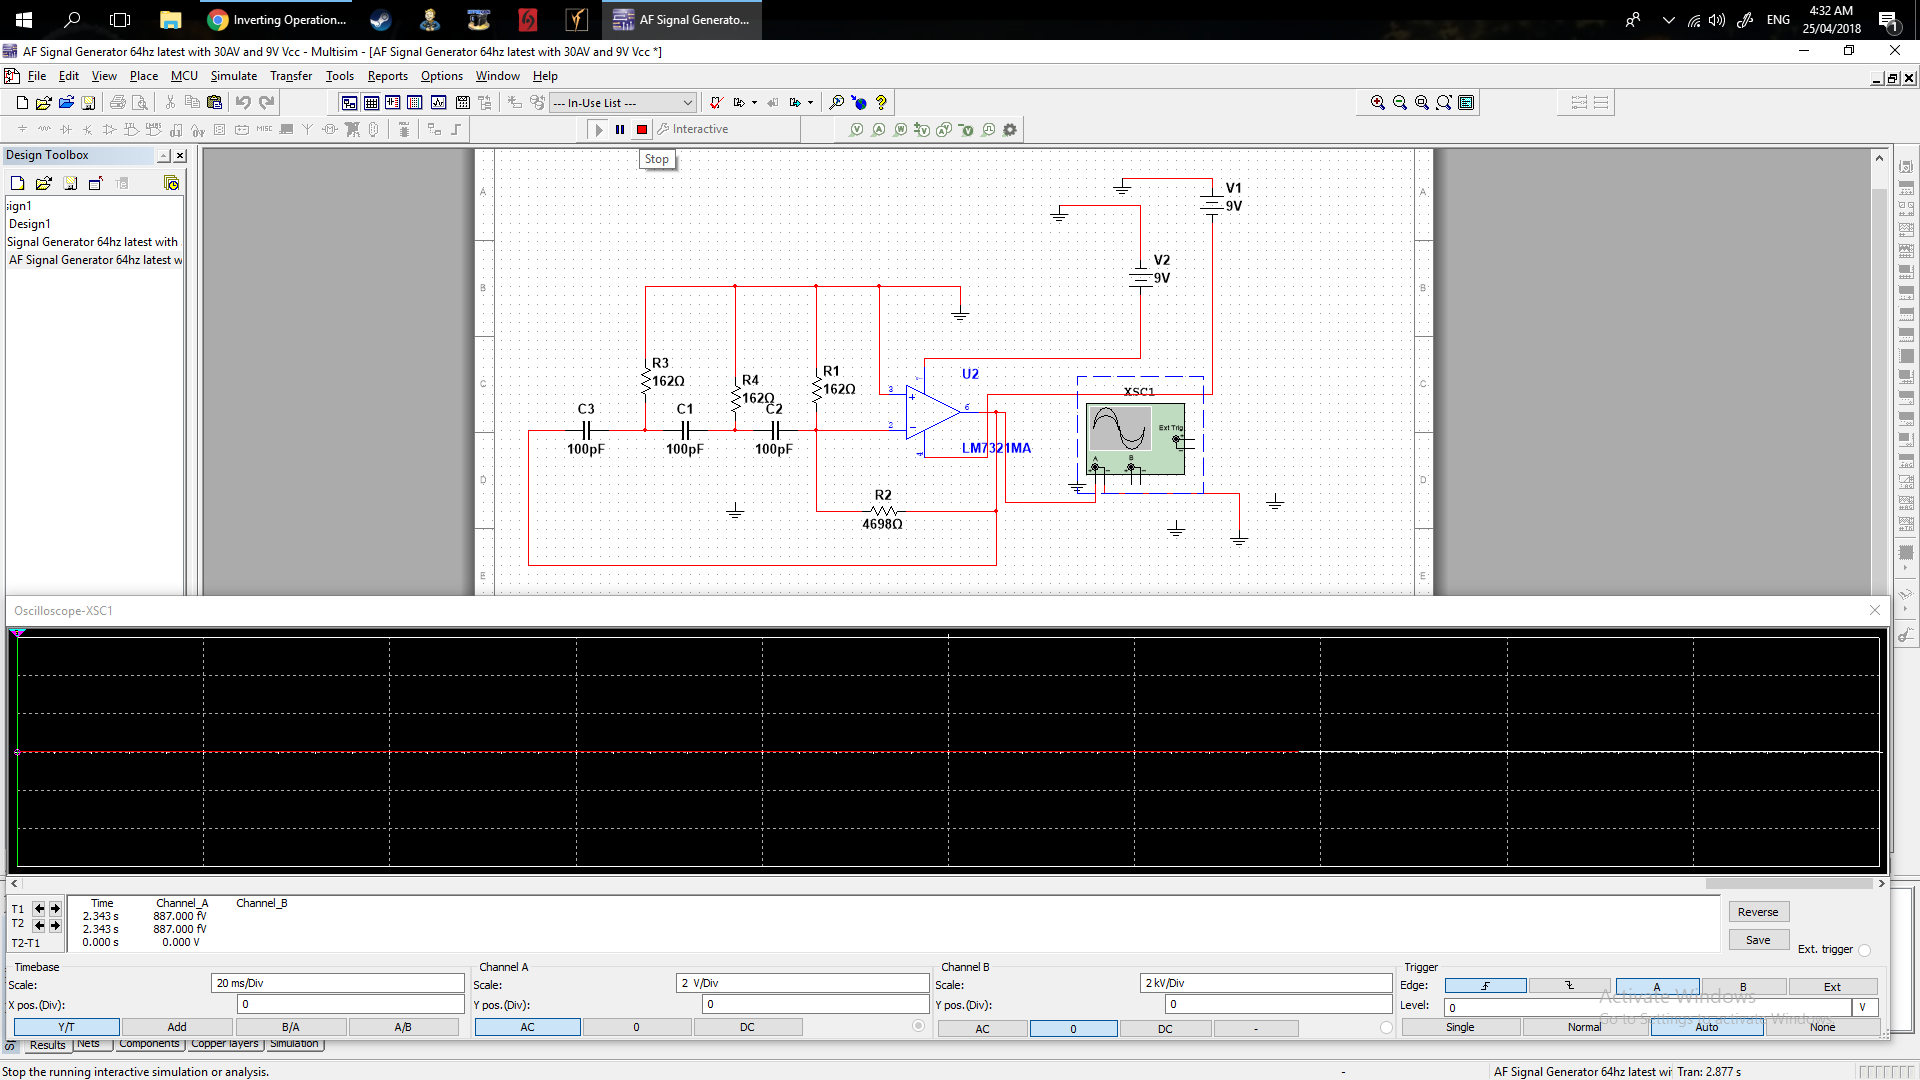The height and width of the screenshot is (1080, 1920).
Task: Click the Simulation tab
Action: click(x=293, y=1043)
